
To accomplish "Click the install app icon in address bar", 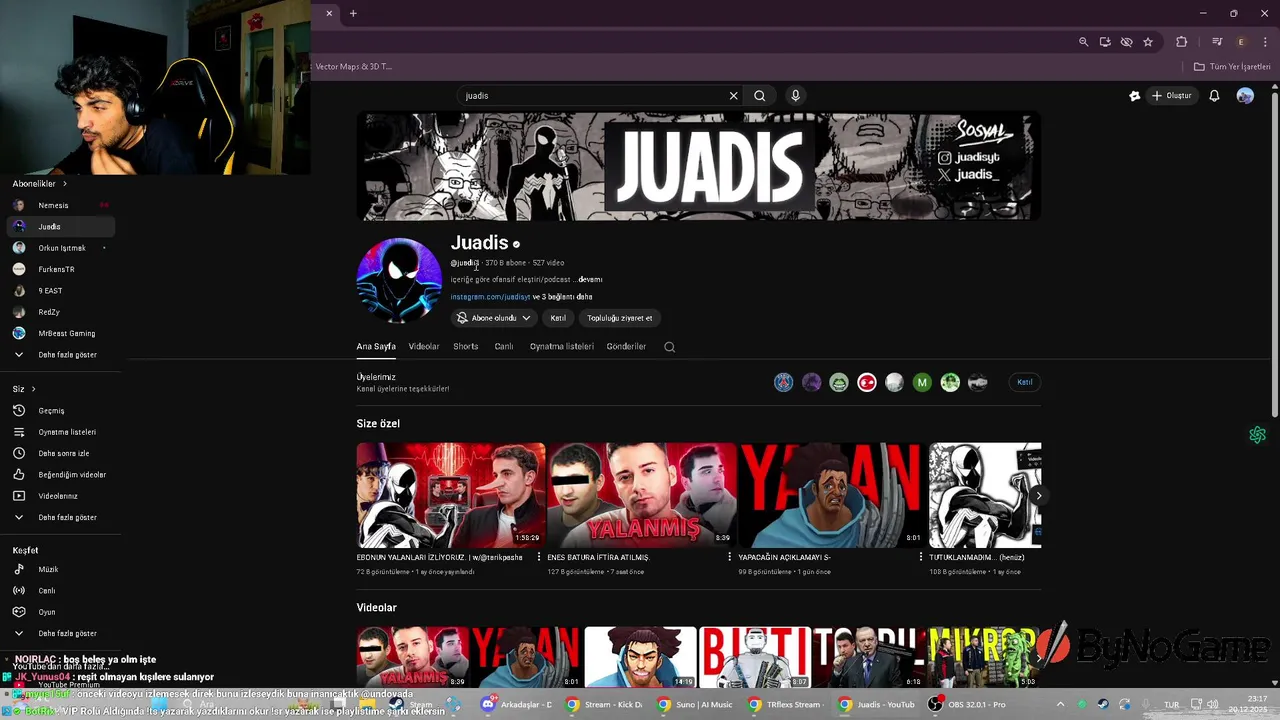I will 1105,42.
